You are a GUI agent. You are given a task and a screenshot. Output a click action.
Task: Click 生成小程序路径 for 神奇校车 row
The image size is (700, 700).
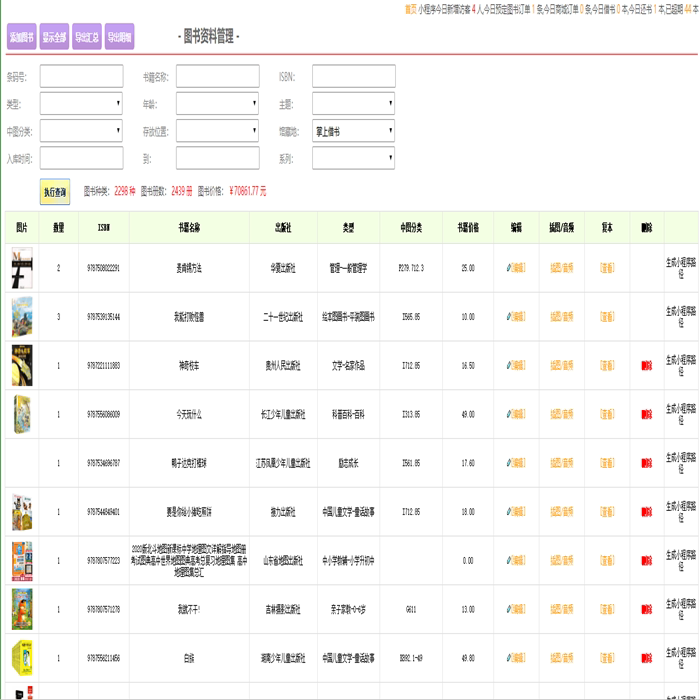(x=681, y=365)
